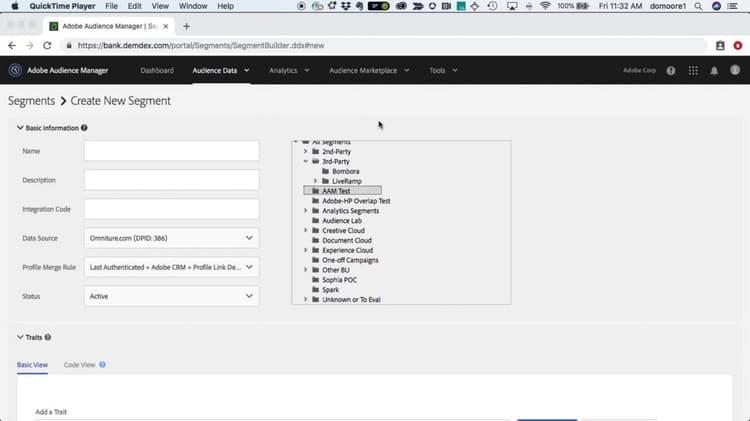Reload the page with the refresh icon
Screen dimensions: 750x421
pos(47,45)
